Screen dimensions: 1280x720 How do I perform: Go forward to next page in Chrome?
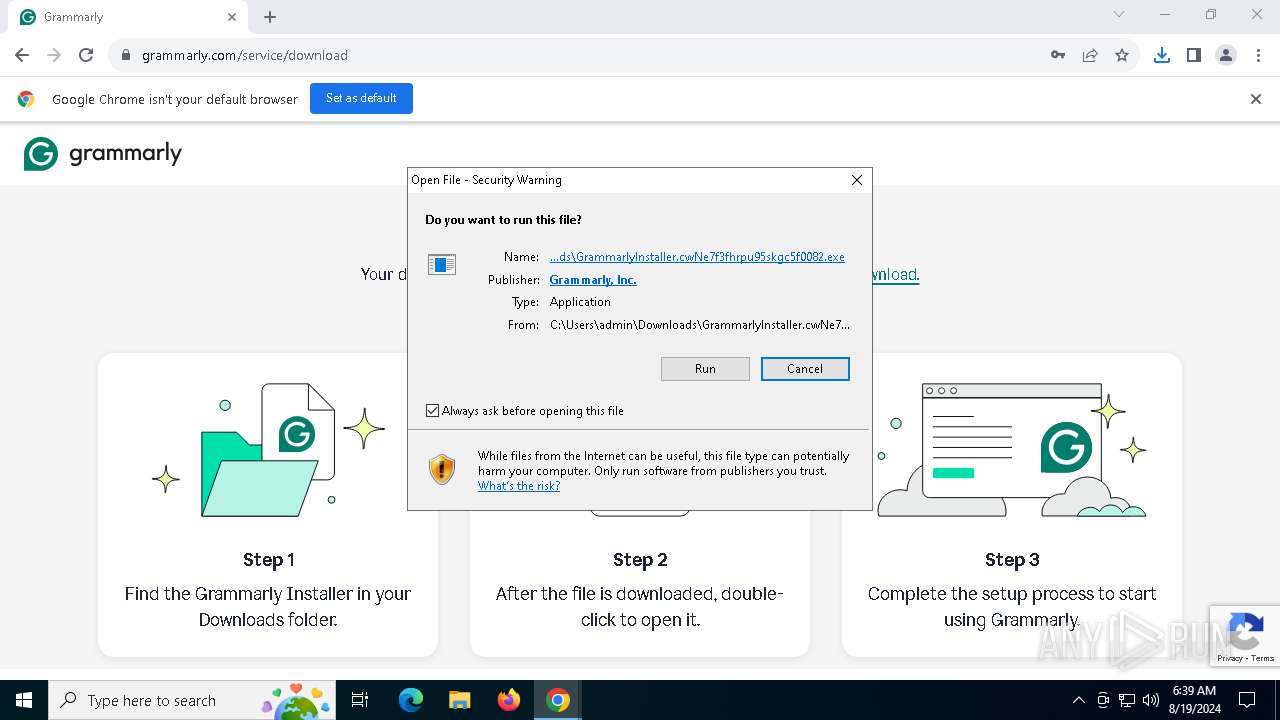pos(54,55)
